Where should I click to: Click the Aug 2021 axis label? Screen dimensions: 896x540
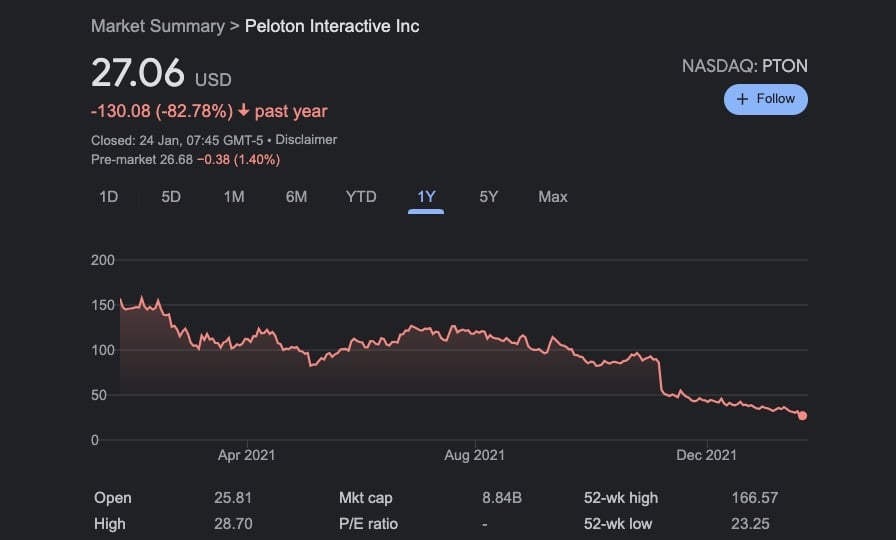(x=474, y=455)
